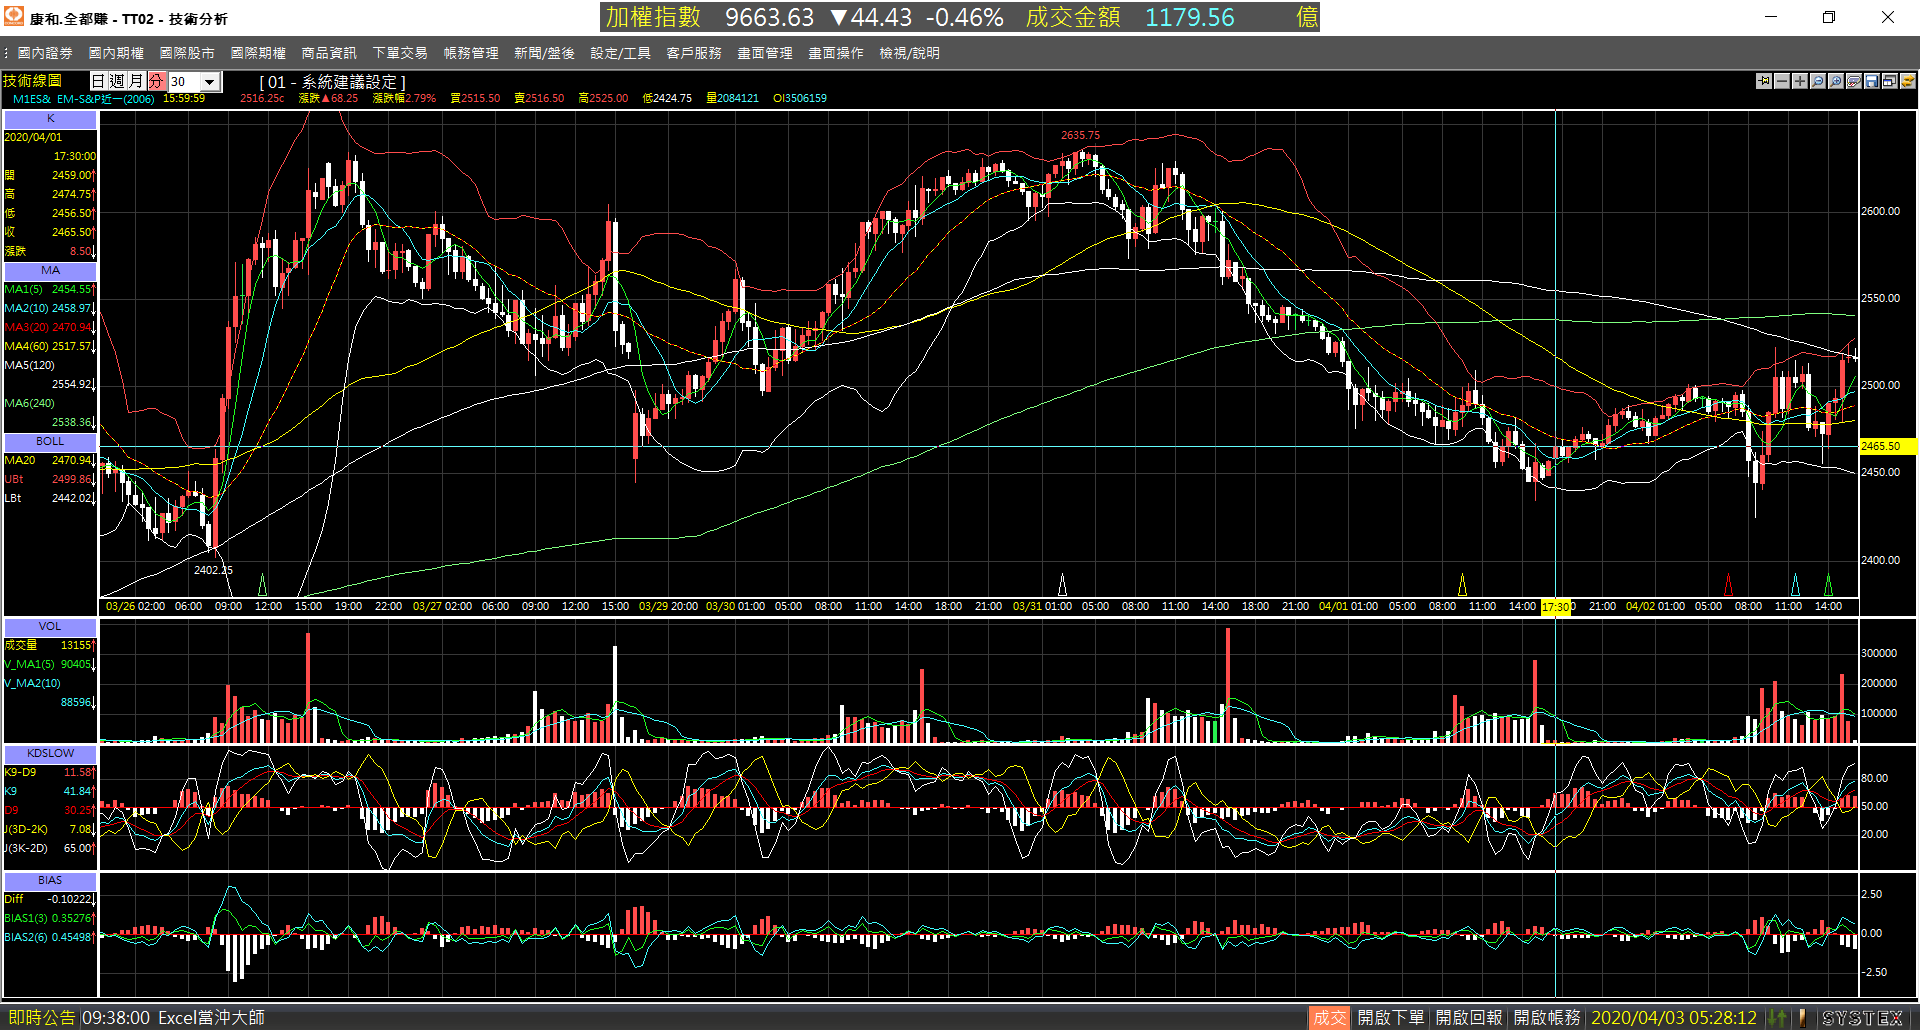The image size is (1920, 1030).
Task: Click the orange bar indicator in status bar
Action: click(1802, 1018)
